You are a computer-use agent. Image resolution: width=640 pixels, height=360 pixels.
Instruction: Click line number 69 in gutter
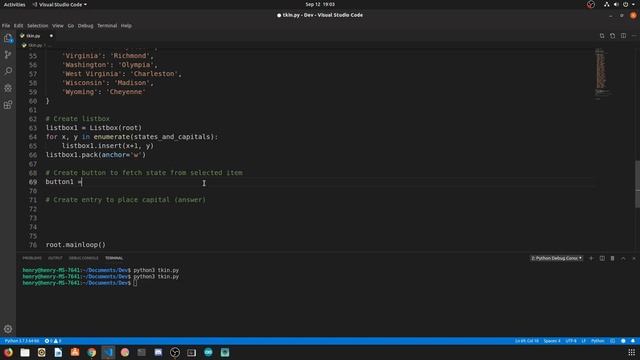pyautogui.click(x=33, y=182)
